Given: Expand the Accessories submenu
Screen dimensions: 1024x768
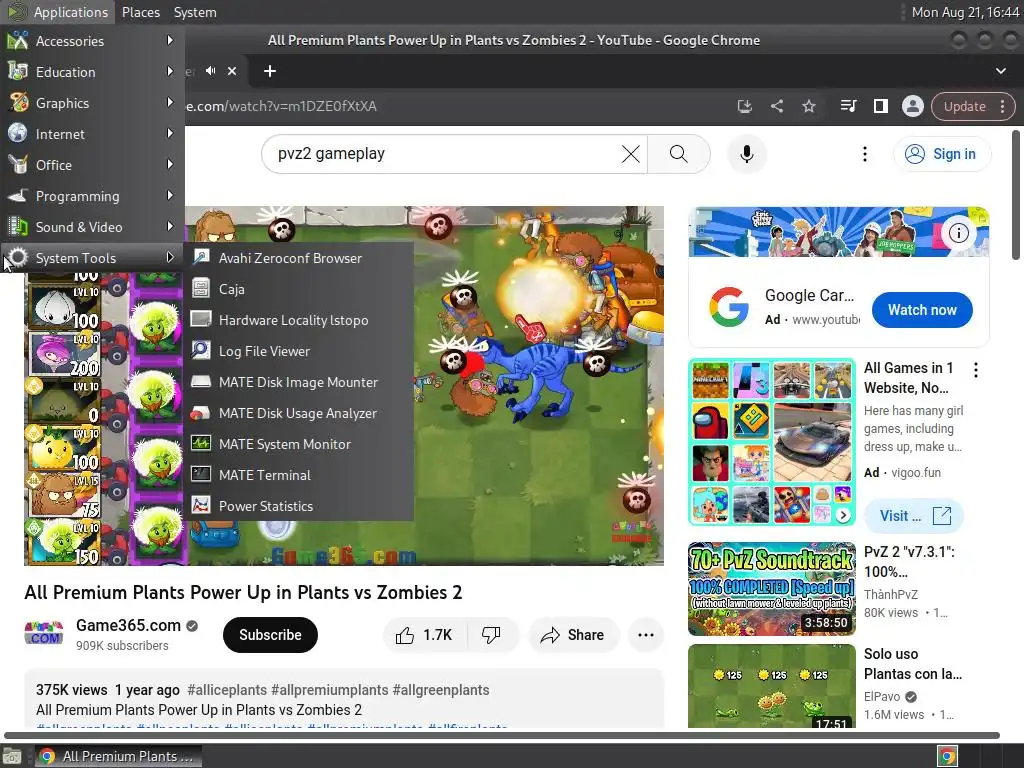Looking at the screenshot, I should click(92, 40).
